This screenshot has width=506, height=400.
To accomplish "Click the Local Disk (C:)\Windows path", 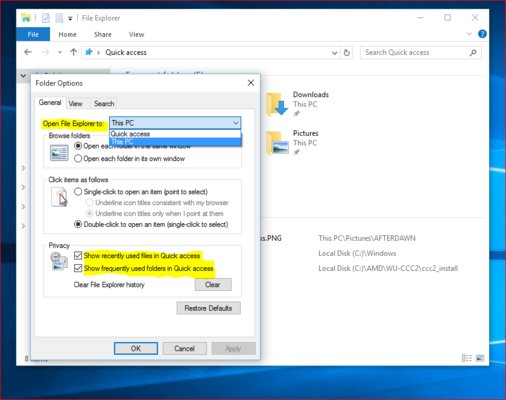I will [357, 253].
